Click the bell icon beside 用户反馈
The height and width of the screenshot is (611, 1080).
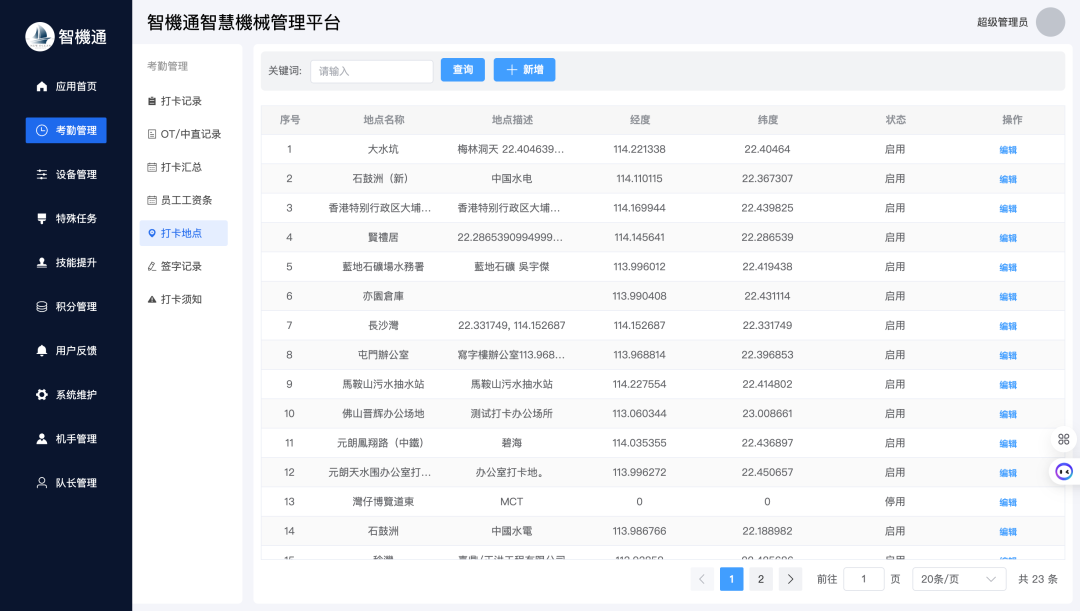tap(42, 351)
